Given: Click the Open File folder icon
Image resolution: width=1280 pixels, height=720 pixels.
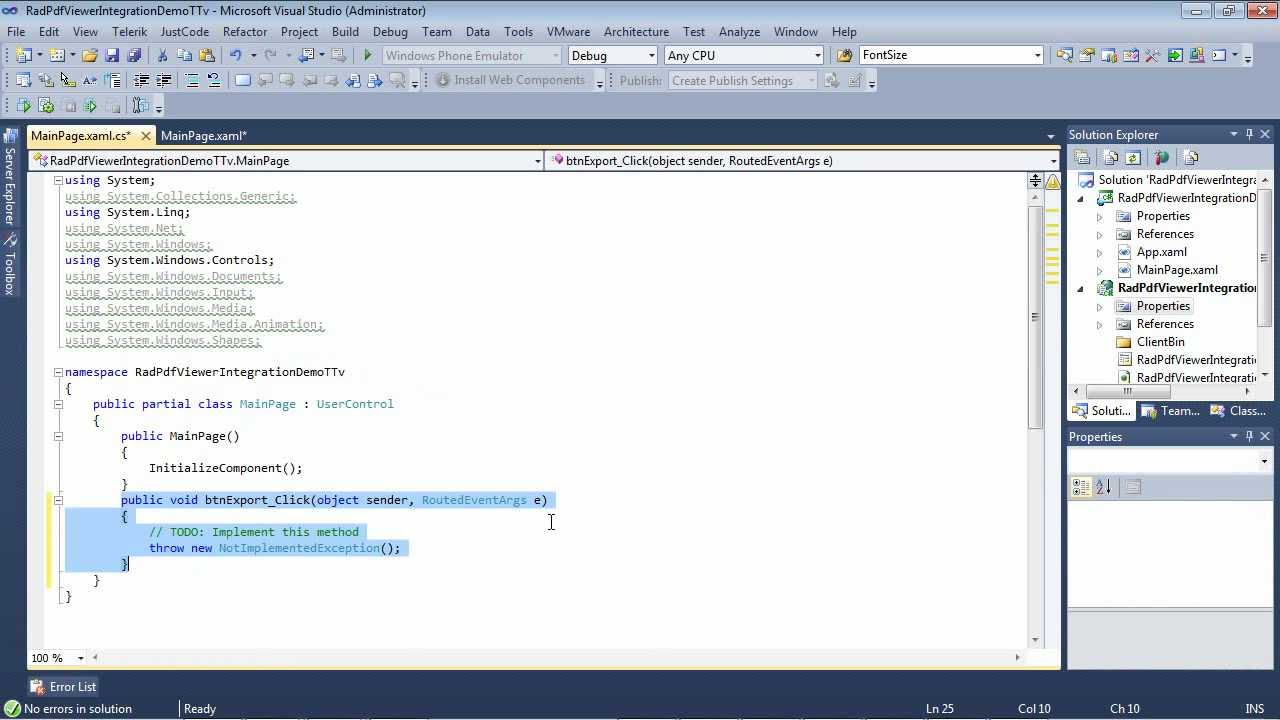Looking at the screenshot, I should point(89,55).
